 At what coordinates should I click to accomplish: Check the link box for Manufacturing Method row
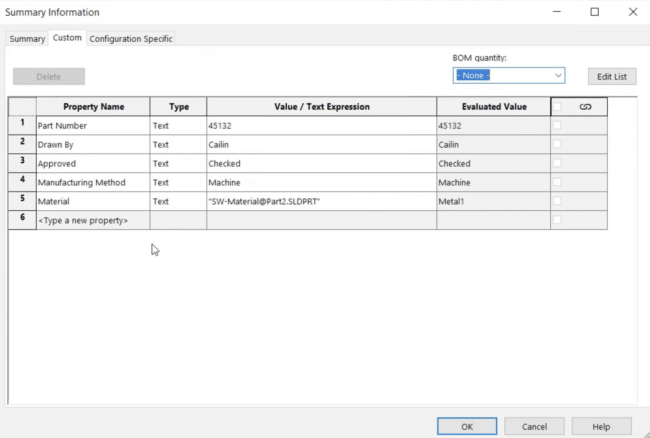coord(557,182)
